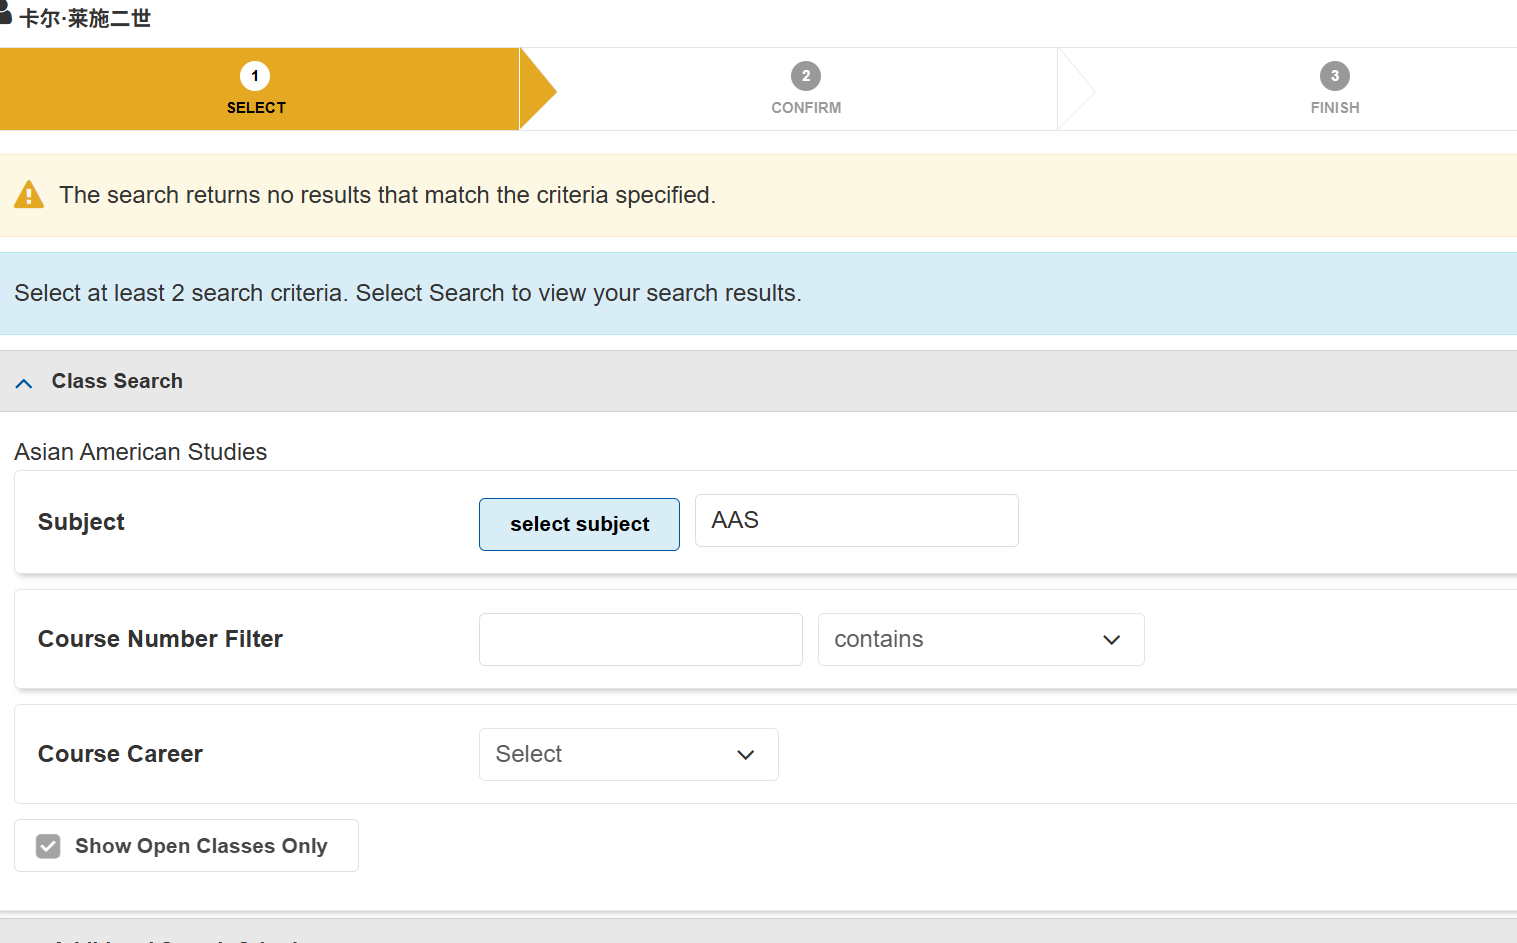Collapse Class Search using the chevron icon
The height and width of the screenshot is (943, 1517).
tap(24, 383)
